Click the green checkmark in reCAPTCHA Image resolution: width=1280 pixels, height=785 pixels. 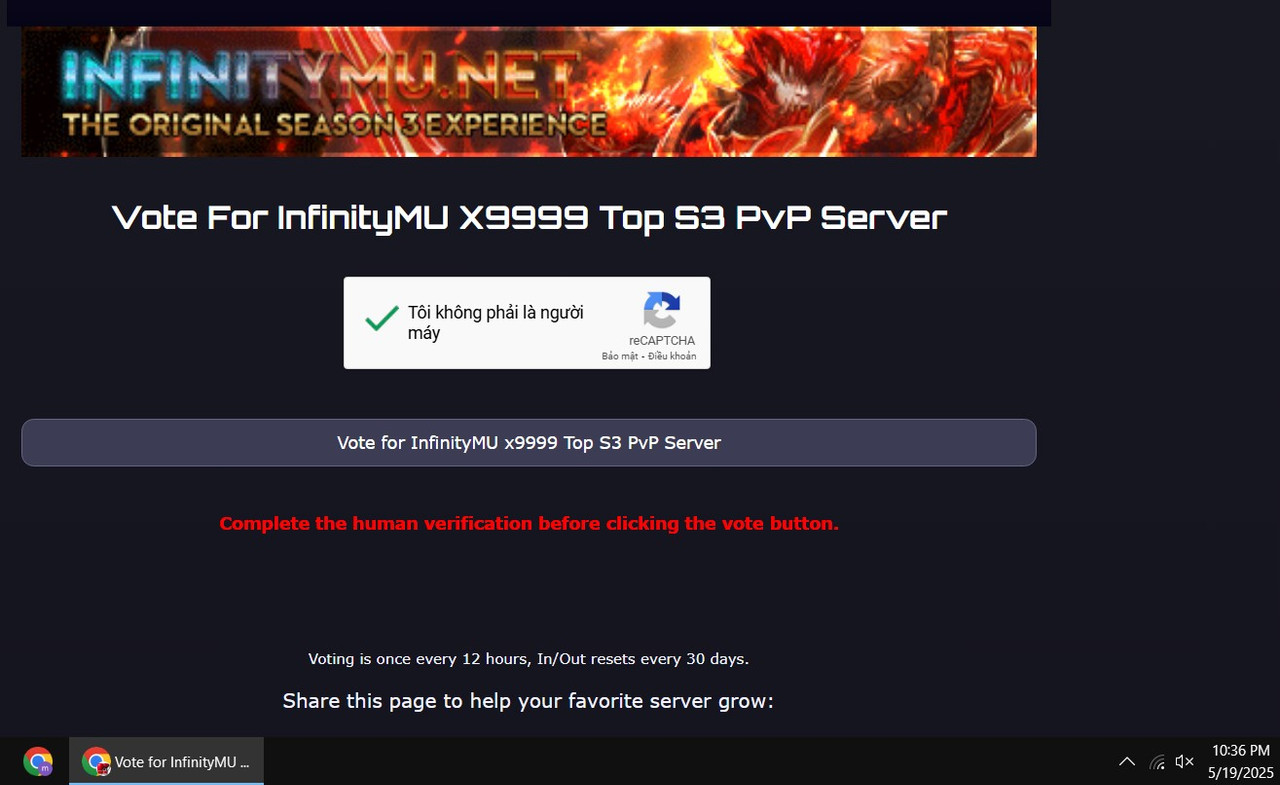(x=382, y=319)
